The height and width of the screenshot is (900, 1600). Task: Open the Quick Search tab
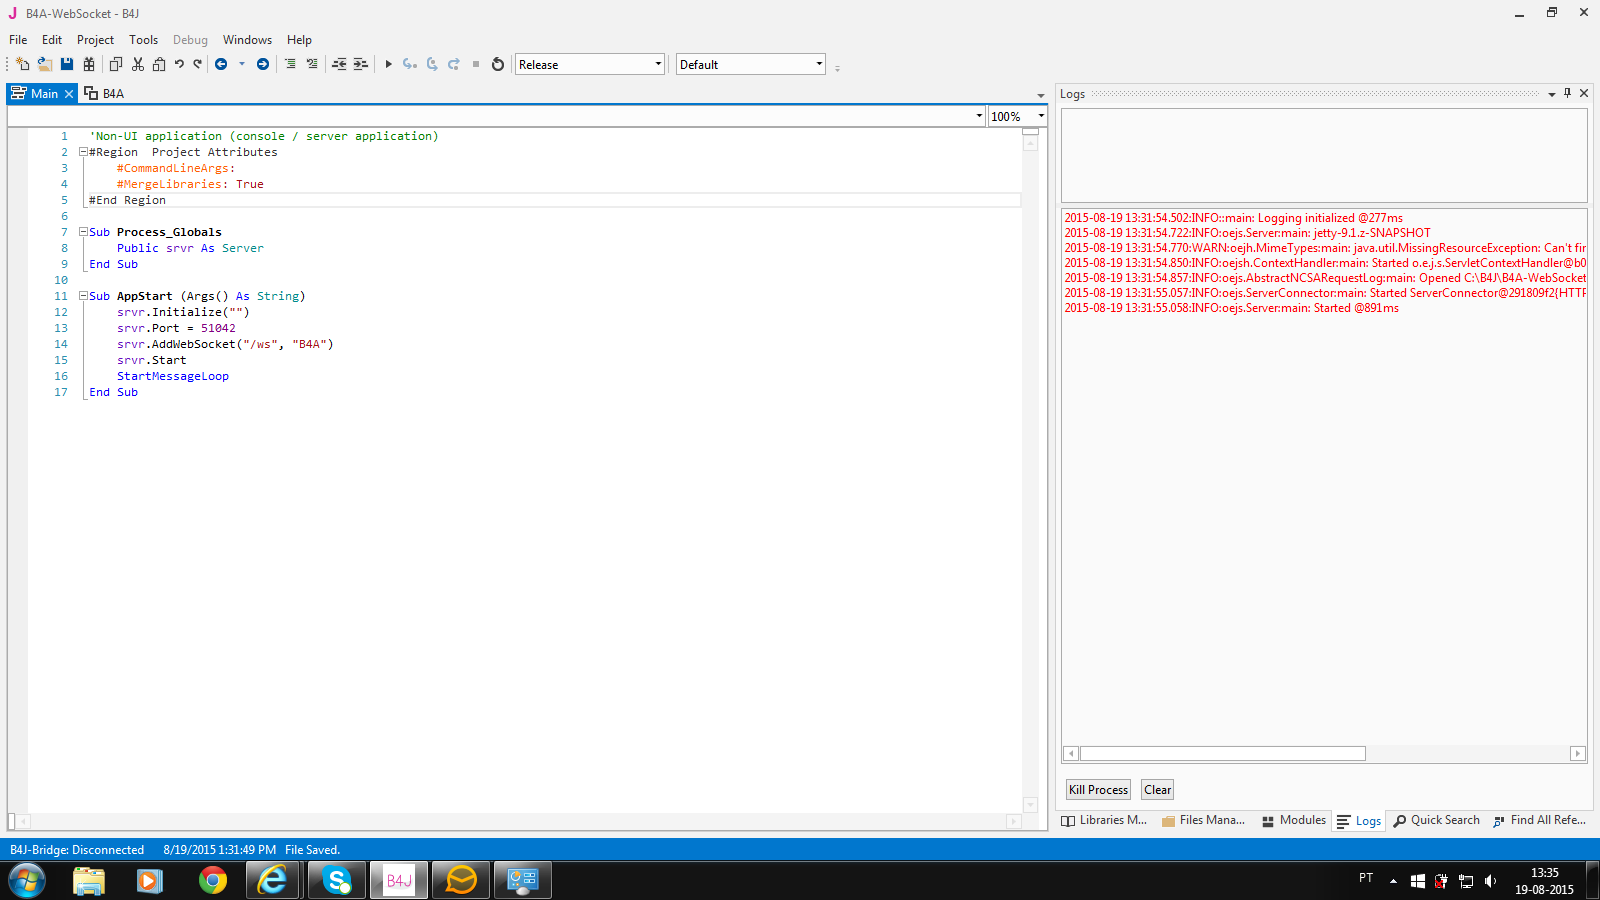[1436, 820]
